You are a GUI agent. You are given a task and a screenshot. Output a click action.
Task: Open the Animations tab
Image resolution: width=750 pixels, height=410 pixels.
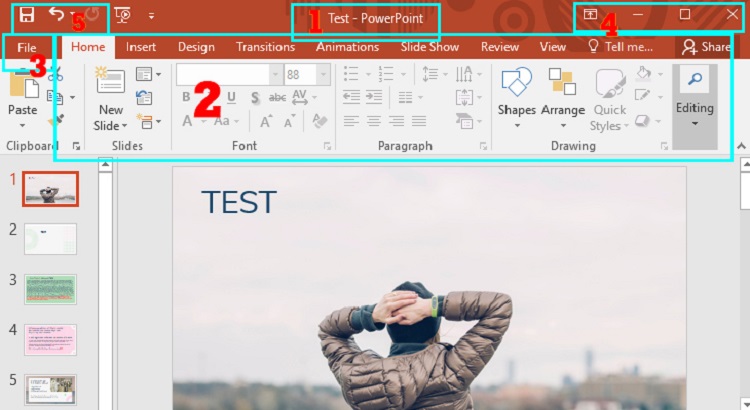point(348,47)
